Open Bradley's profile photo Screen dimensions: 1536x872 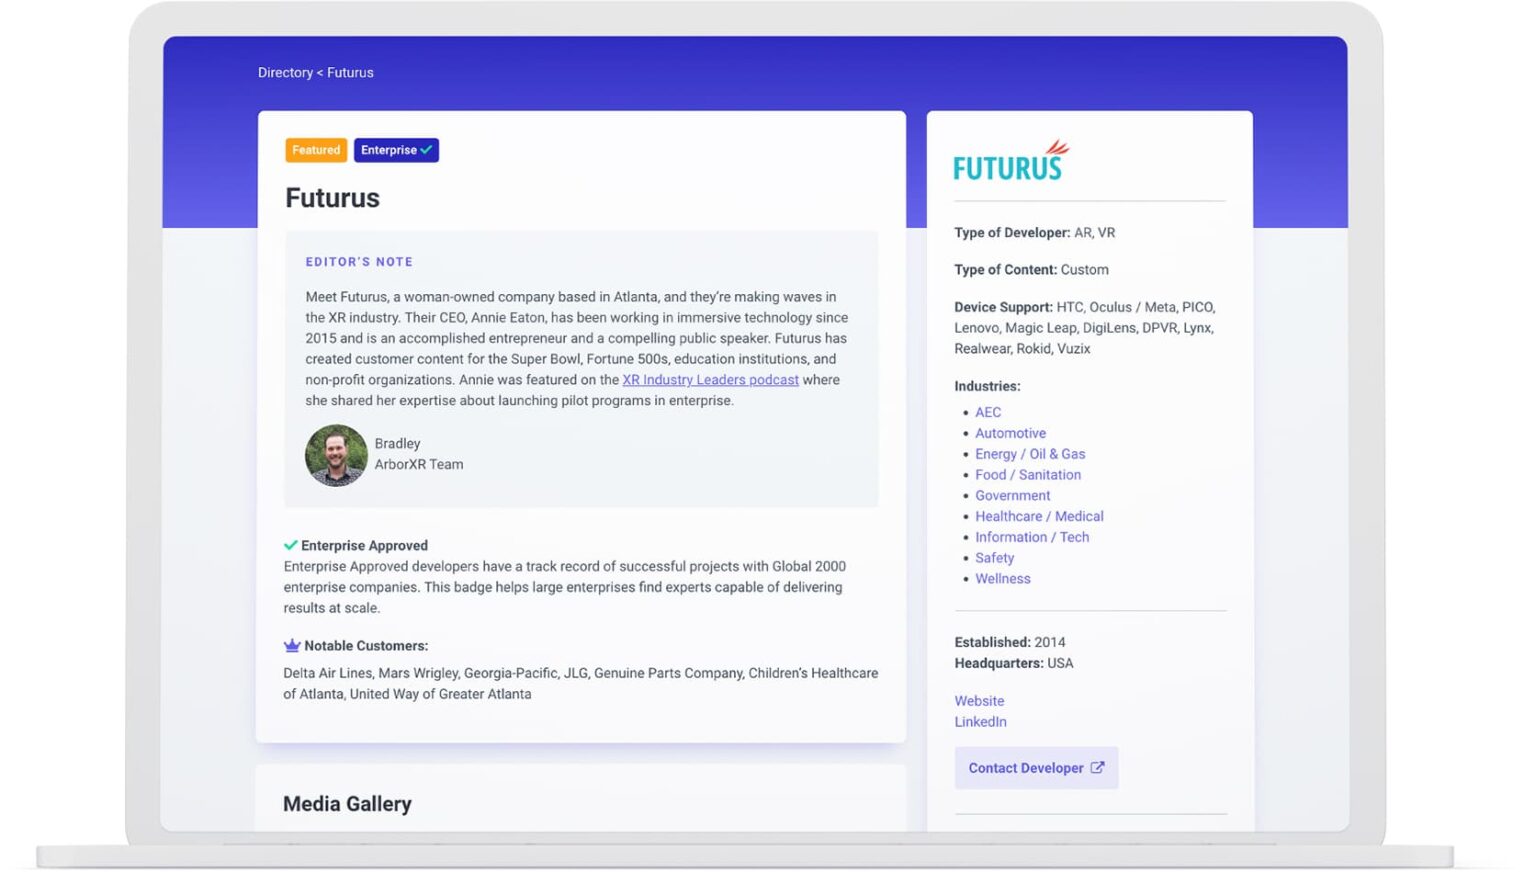coord(336,456)
